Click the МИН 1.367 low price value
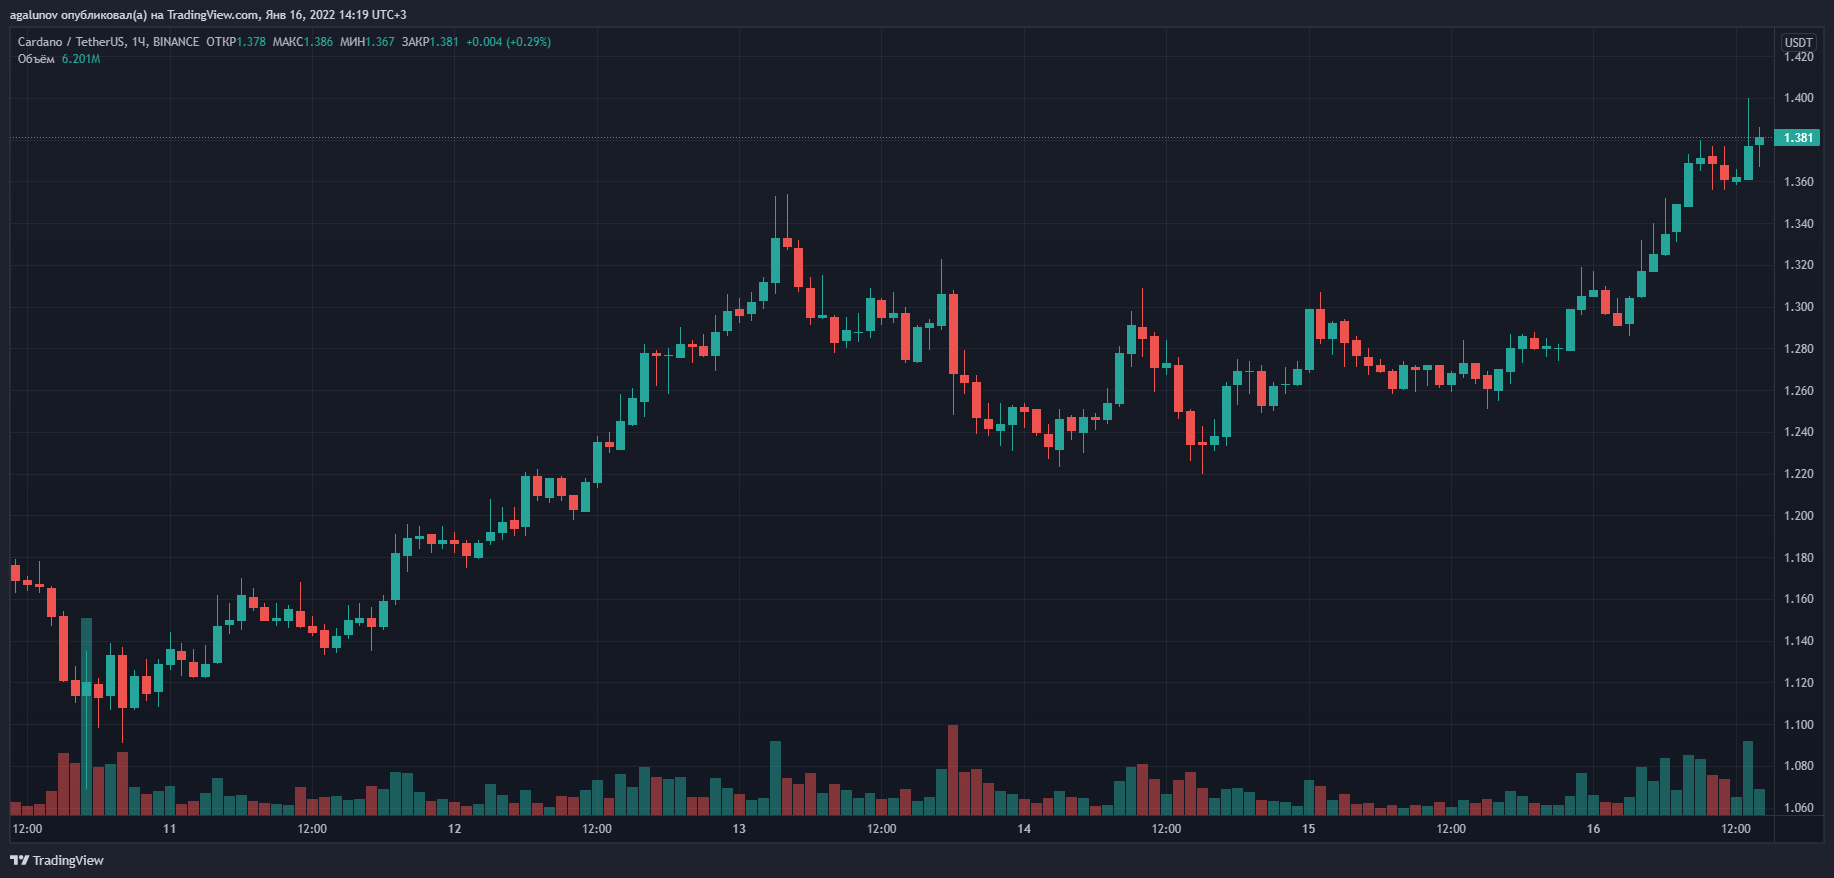This screenshot has height=878, width=1834. point(367,42)
